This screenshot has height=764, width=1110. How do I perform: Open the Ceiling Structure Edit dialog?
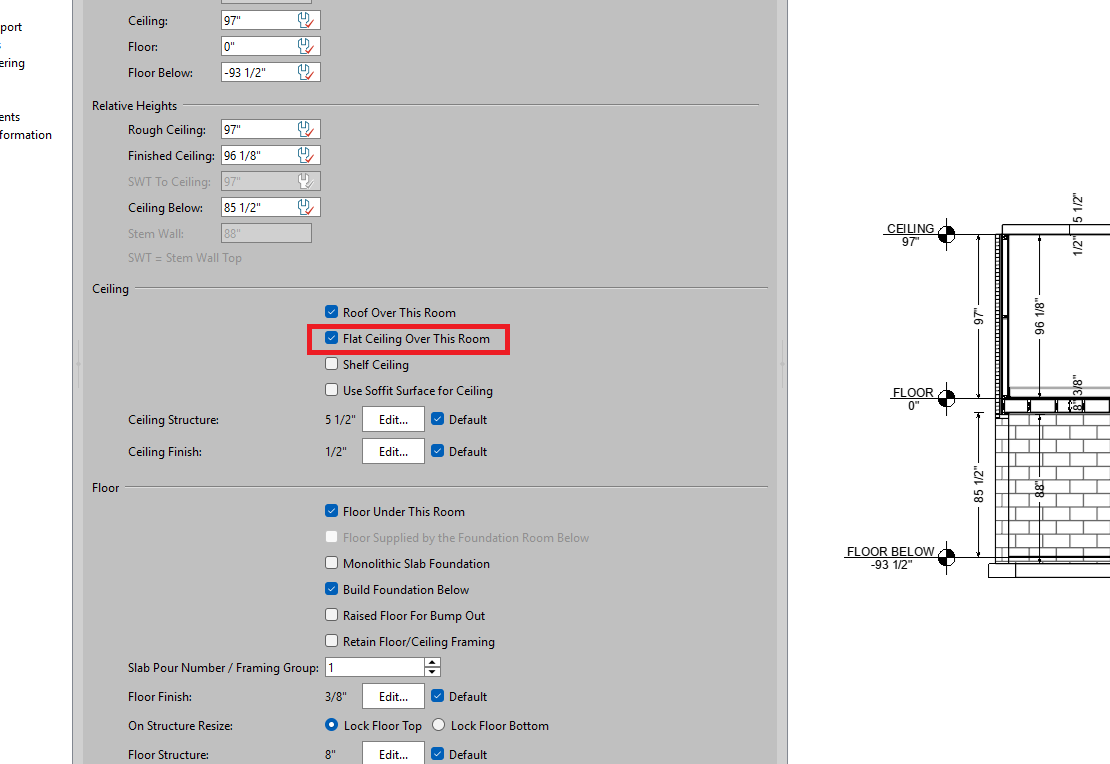(x=393, y=420)
